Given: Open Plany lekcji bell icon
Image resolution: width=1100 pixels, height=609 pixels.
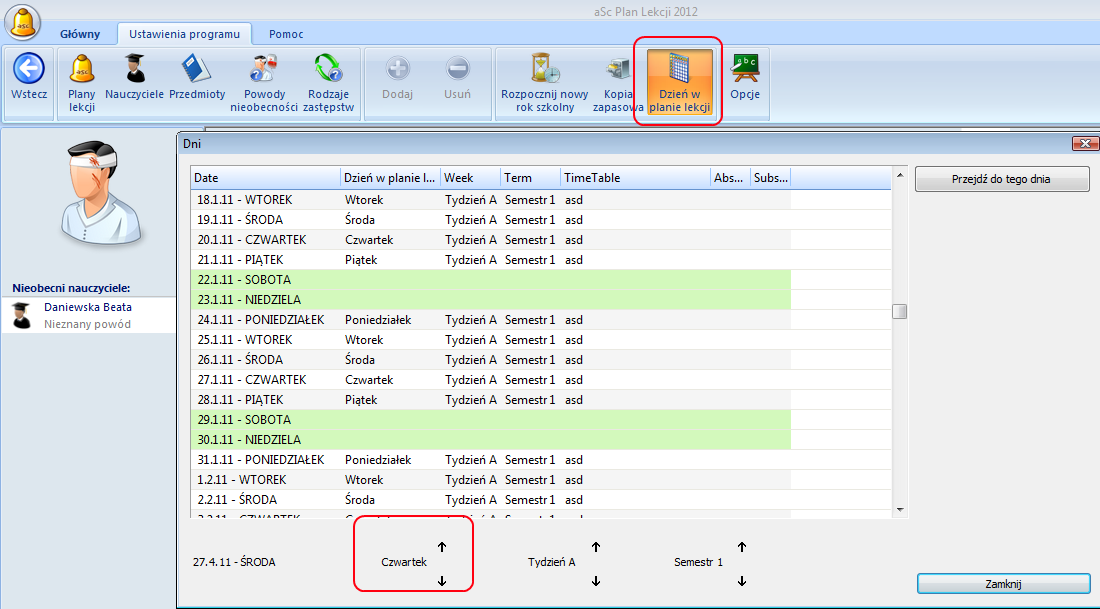Looking at the screenshot, I should (81, 69).
